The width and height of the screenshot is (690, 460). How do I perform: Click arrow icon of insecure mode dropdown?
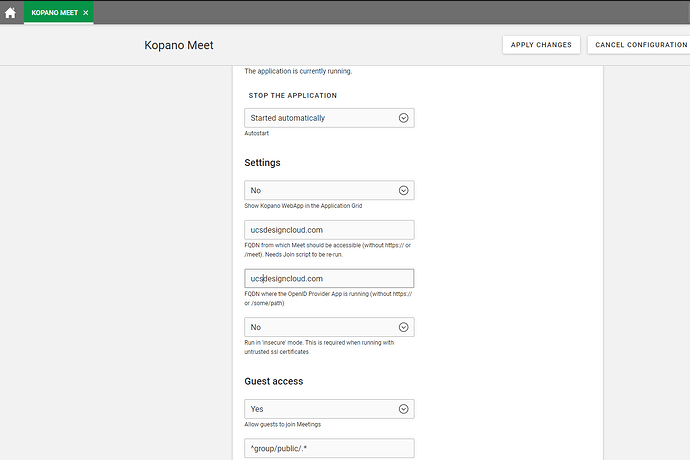pos(404,327)
